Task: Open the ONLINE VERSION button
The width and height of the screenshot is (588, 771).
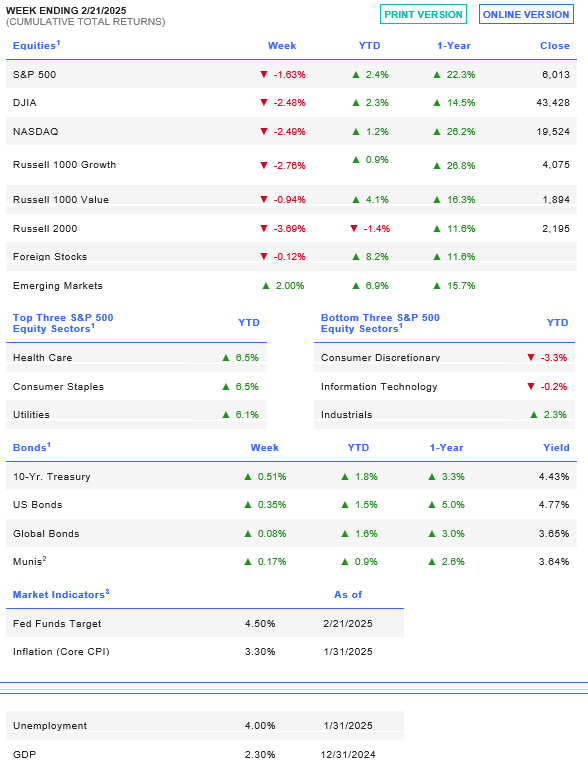Action: (x=526, y=14)
